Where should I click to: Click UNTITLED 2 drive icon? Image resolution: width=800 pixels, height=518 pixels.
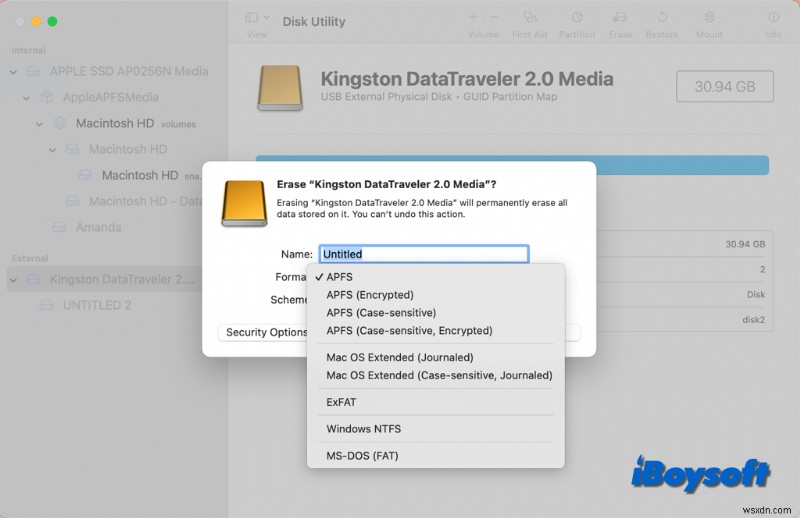click(x=46, y=305)
